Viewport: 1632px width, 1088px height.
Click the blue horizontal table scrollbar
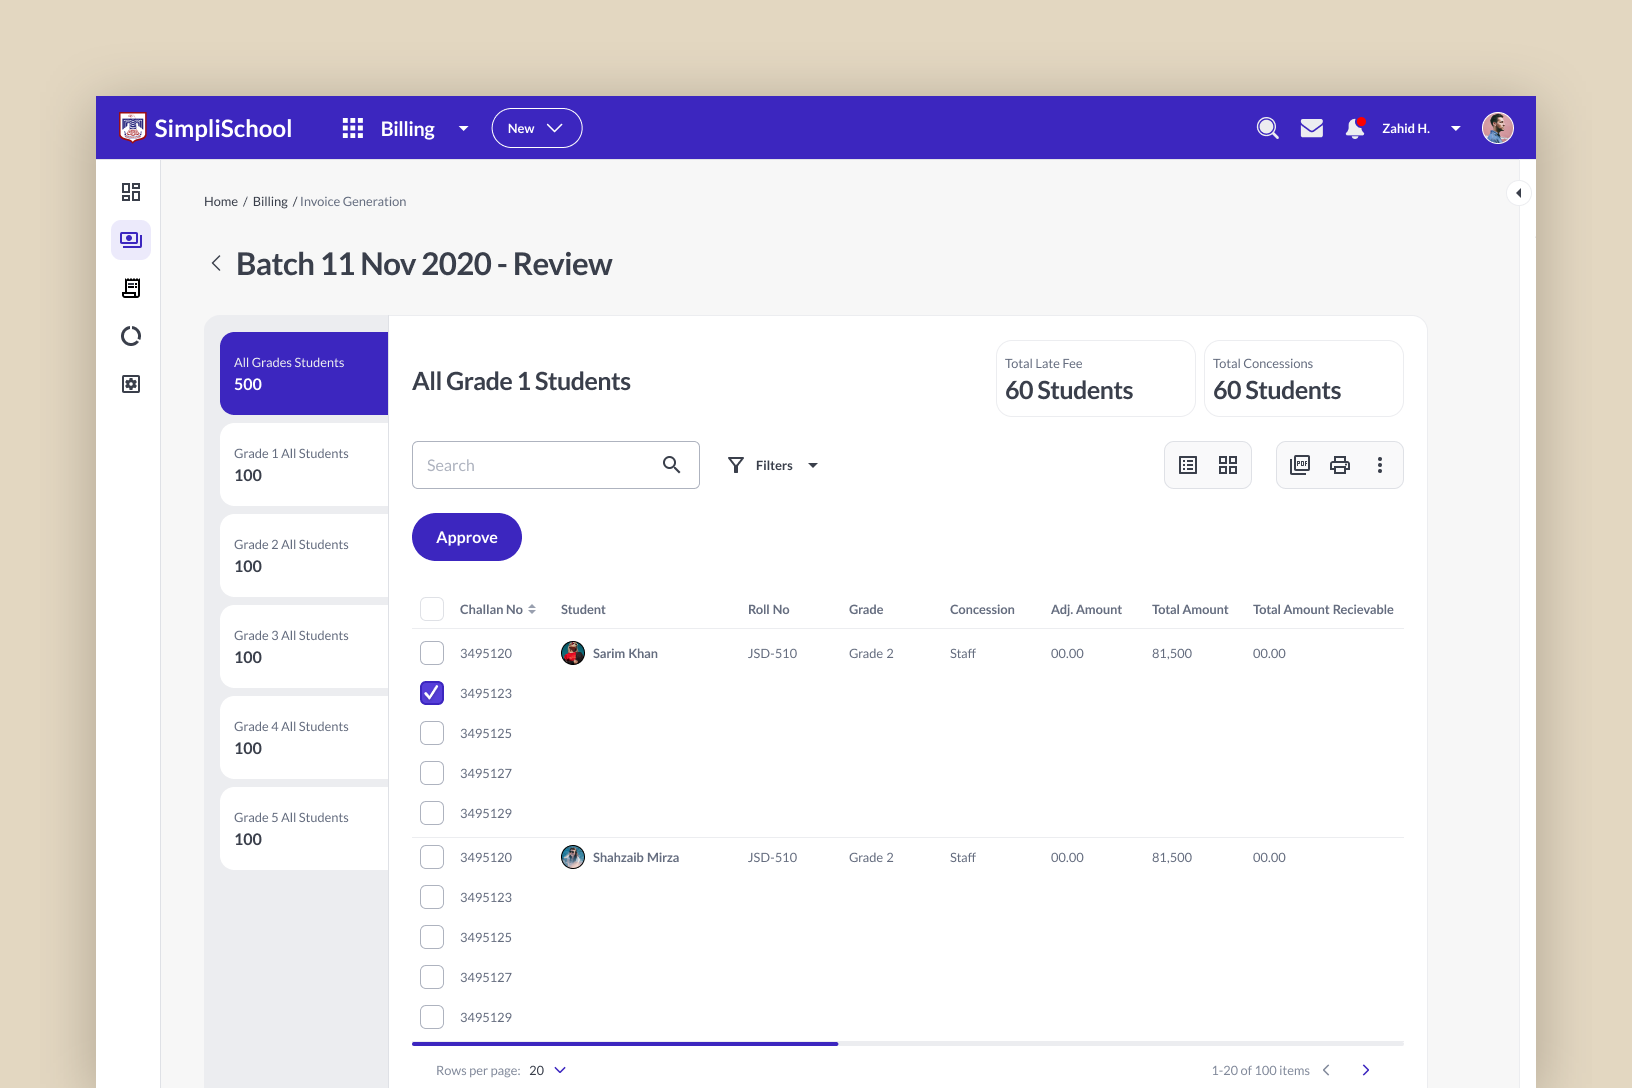click(625, 1043)
